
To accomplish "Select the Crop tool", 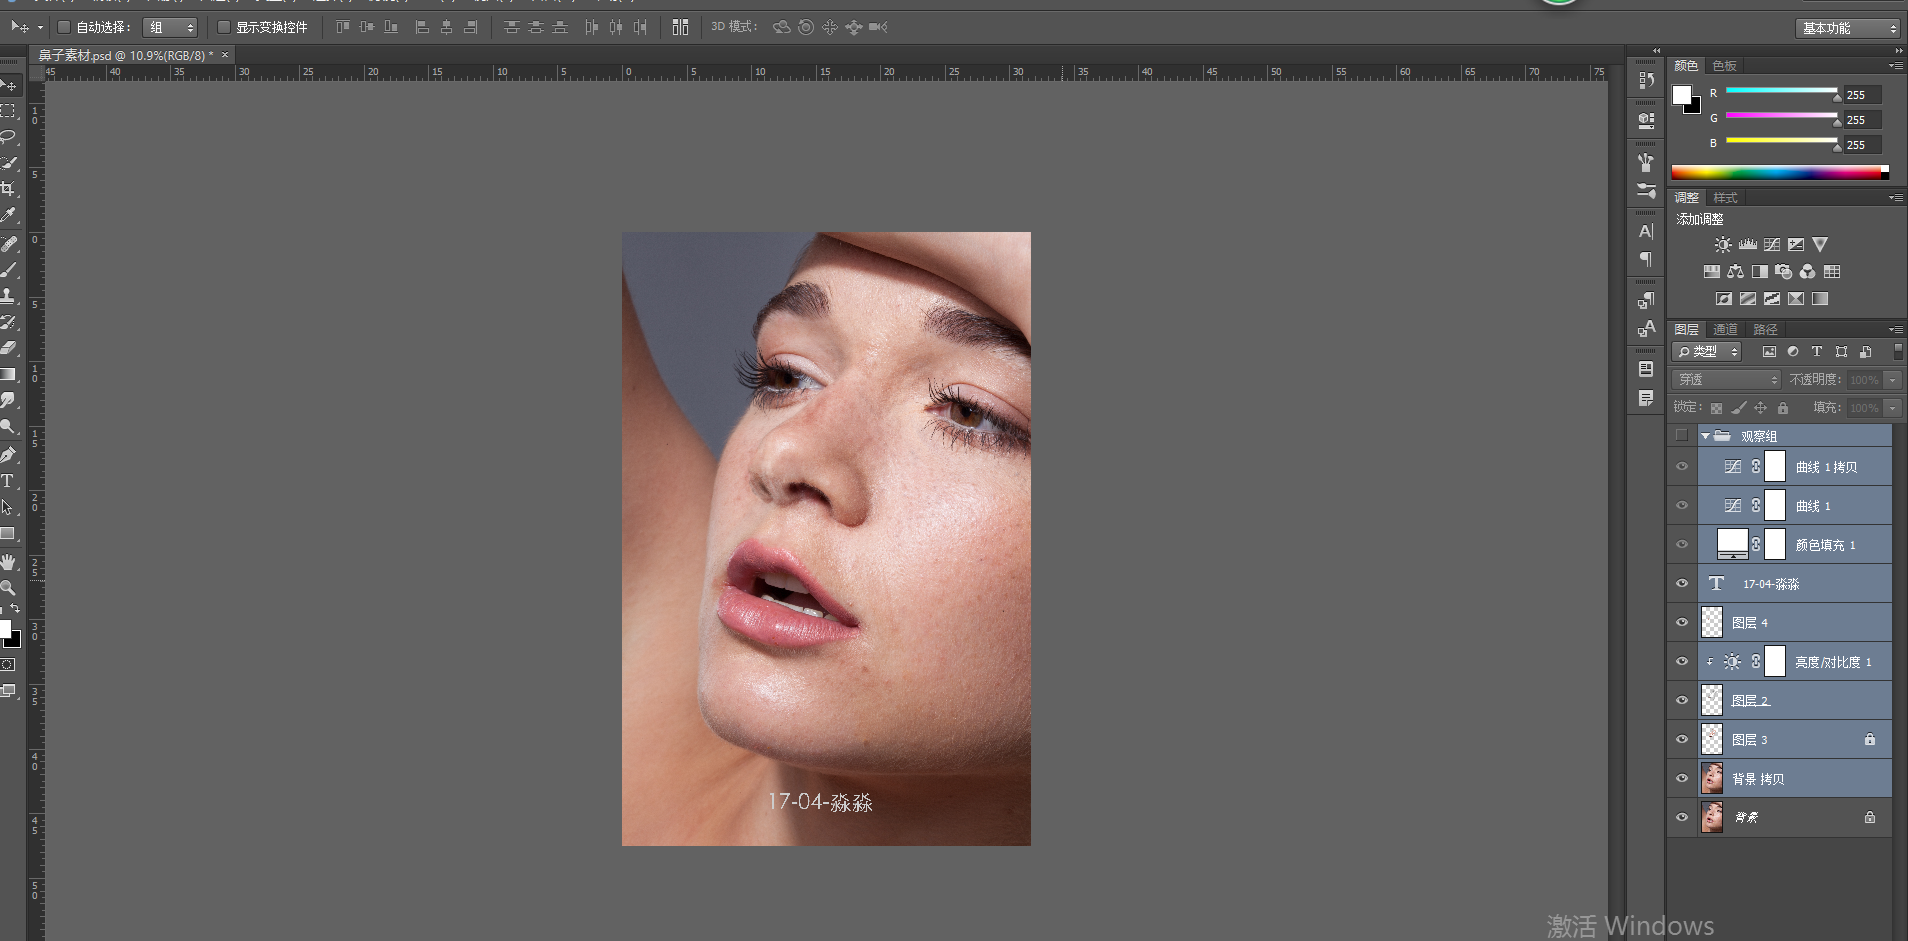I will click(x=9, y=189).
